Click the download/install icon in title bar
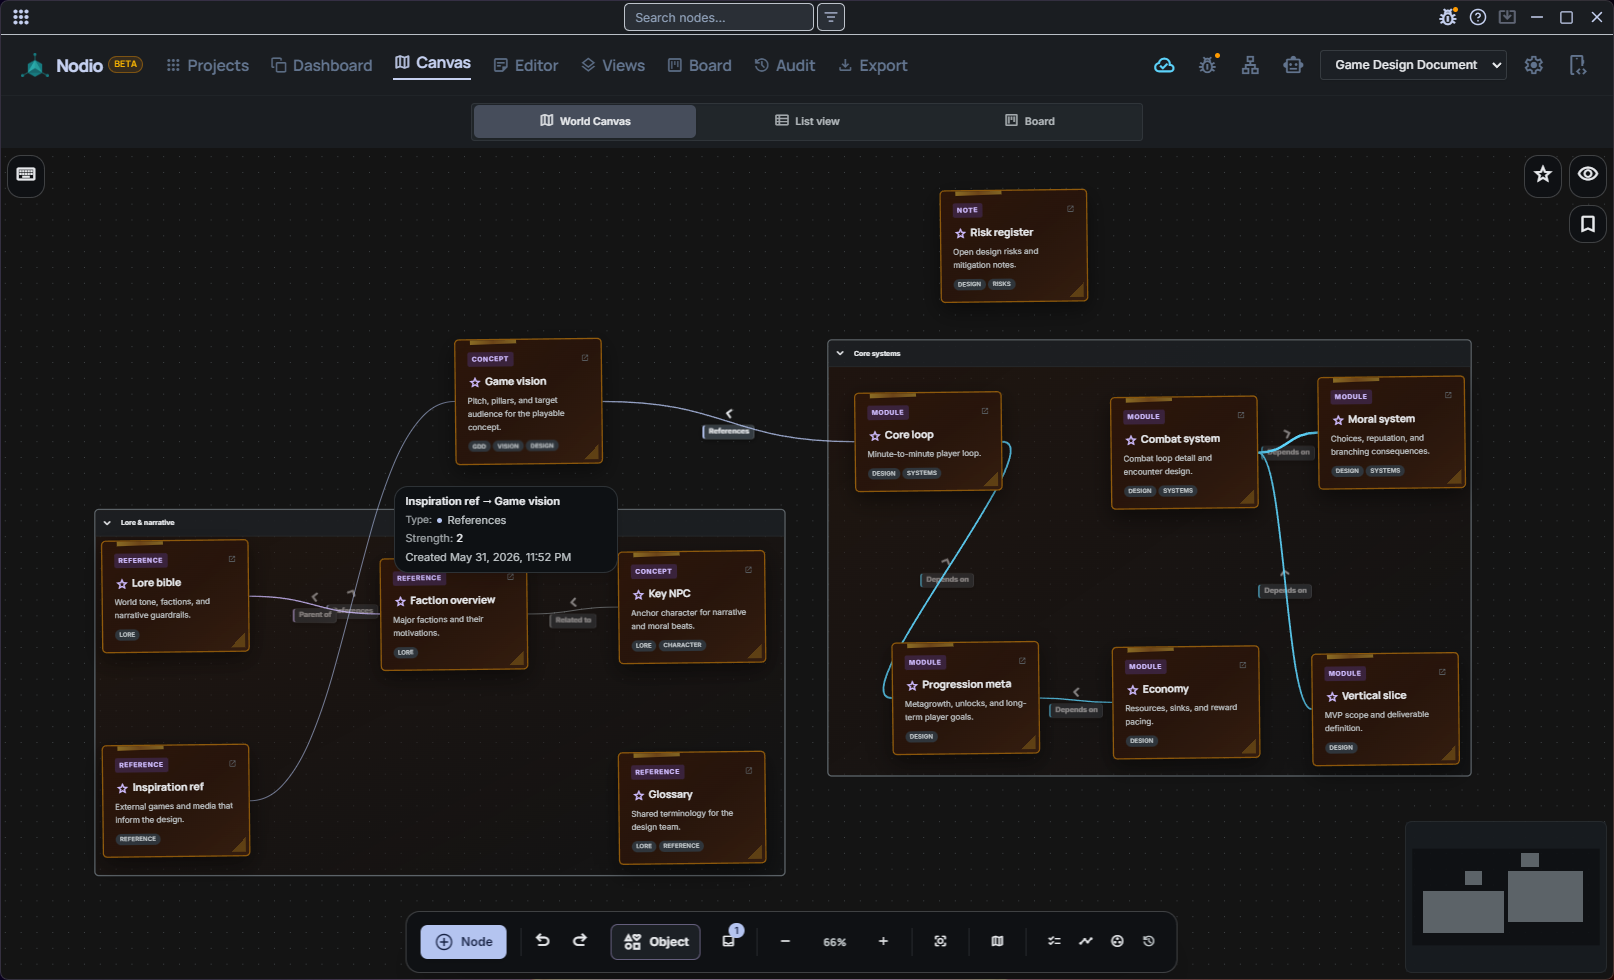The height and width of the screenshot is (980, 1614). 1507,17
